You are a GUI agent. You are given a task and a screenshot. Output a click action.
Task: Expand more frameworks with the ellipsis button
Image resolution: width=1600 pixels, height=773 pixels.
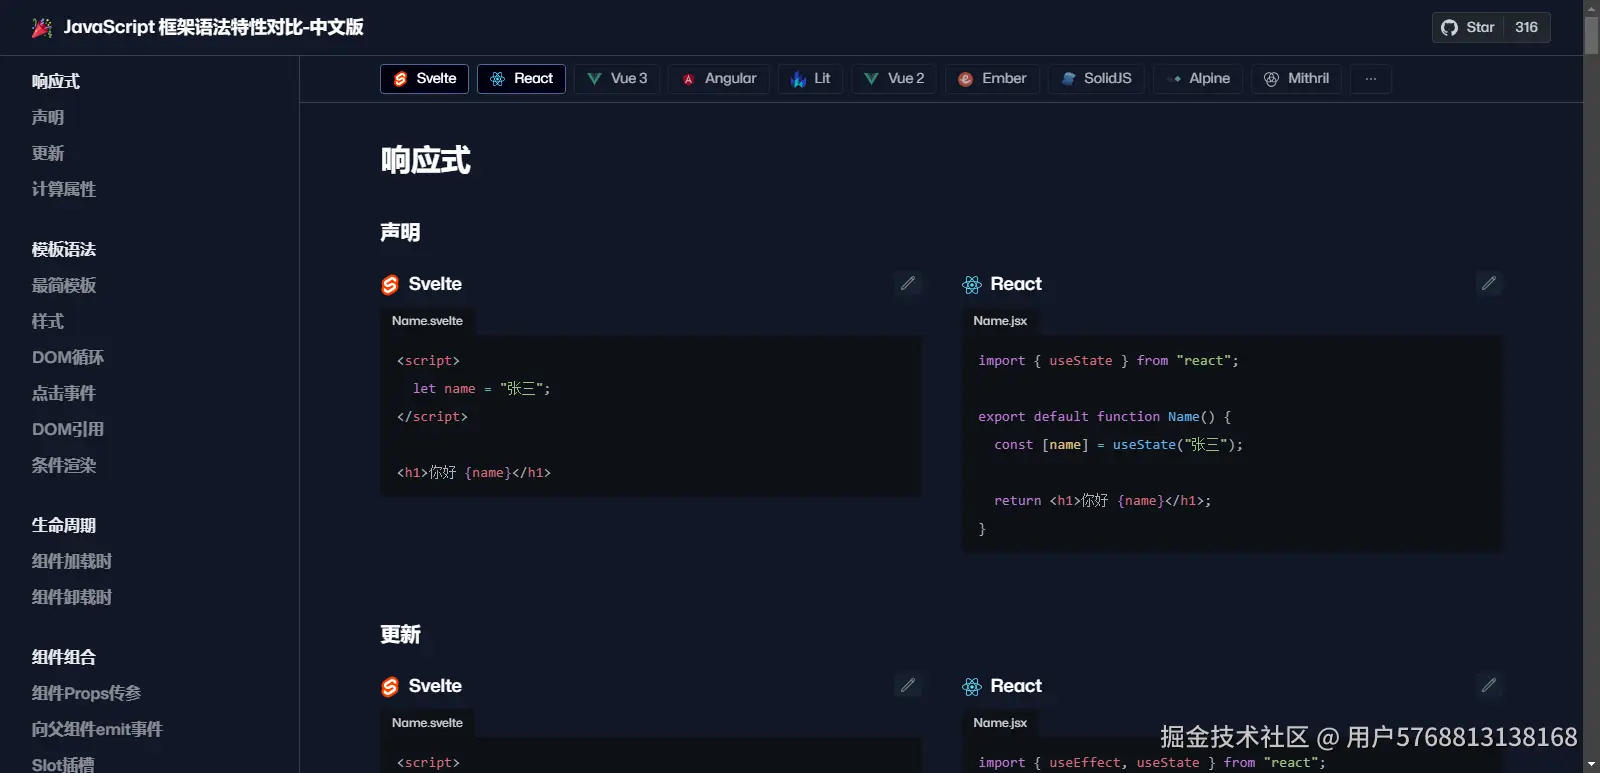(x=1371, y=79)
